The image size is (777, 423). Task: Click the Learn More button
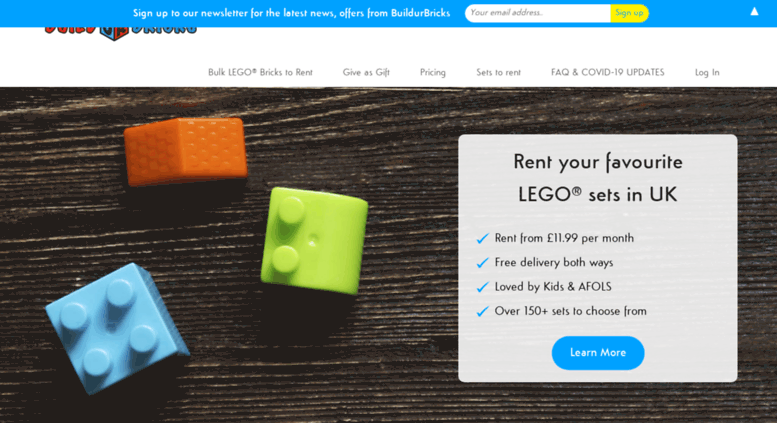tap(598, 353)
